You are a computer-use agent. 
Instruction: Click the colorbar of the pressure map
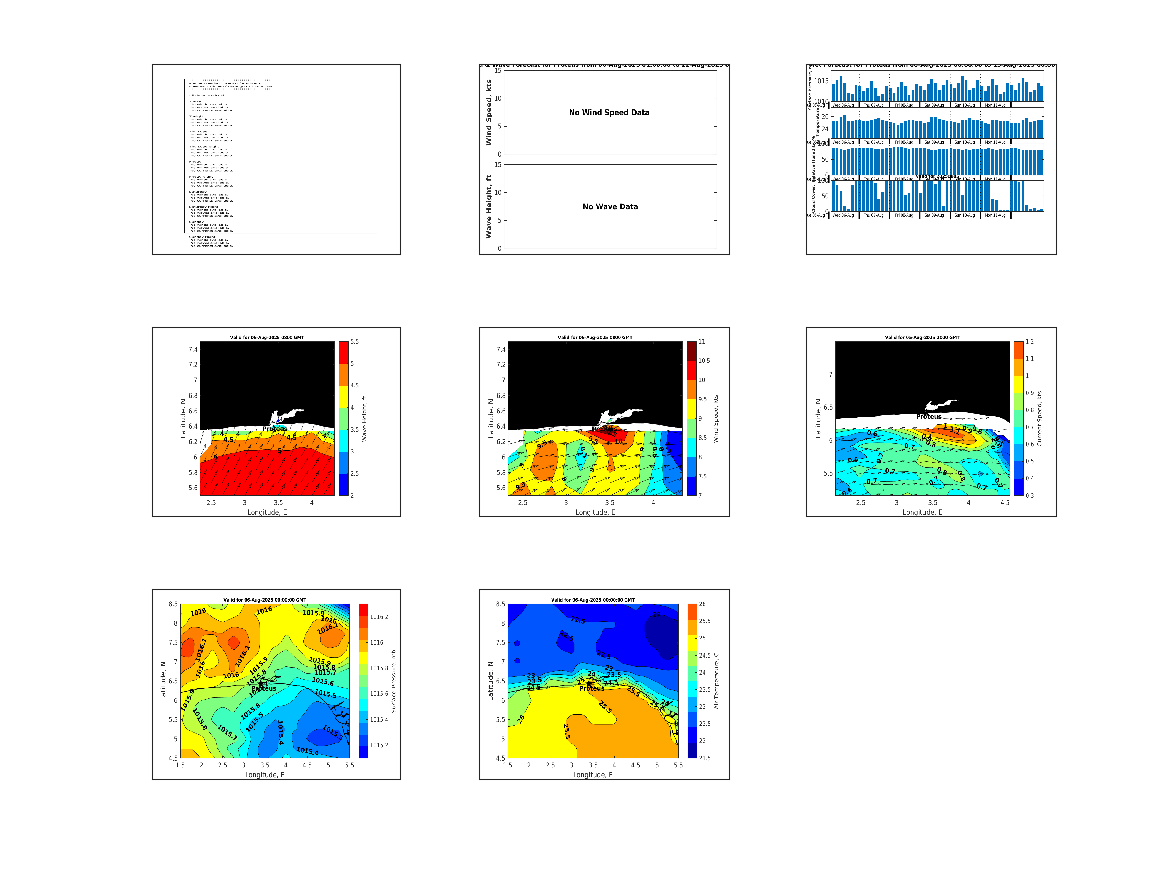pos(363,681)
